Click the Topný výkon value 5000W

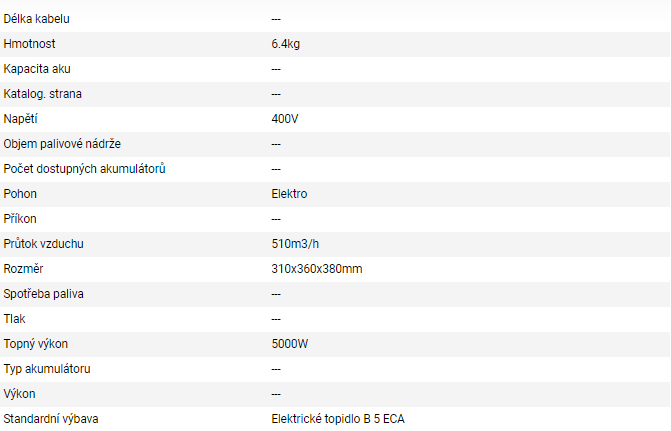pos(290,344)
